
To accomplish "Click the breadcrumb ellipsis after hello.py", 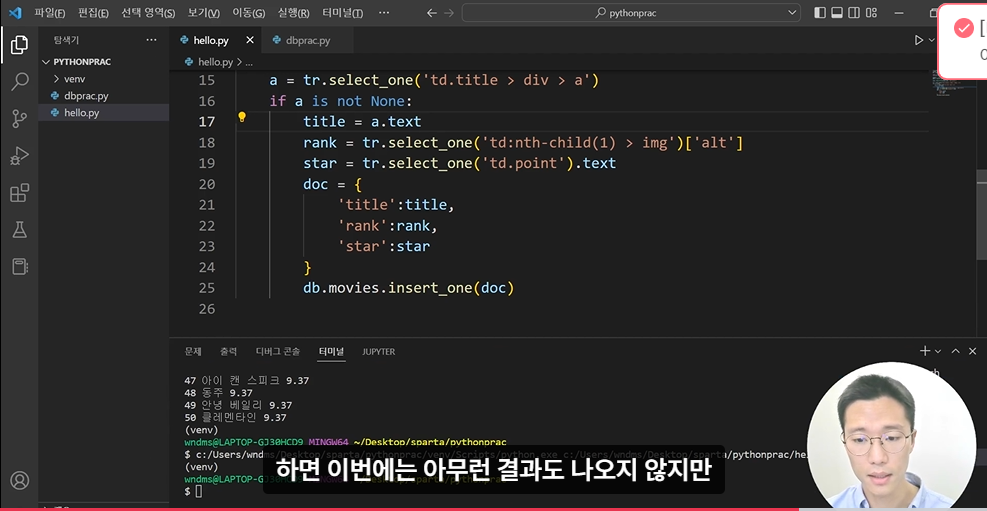I will (x=249, y=62).
